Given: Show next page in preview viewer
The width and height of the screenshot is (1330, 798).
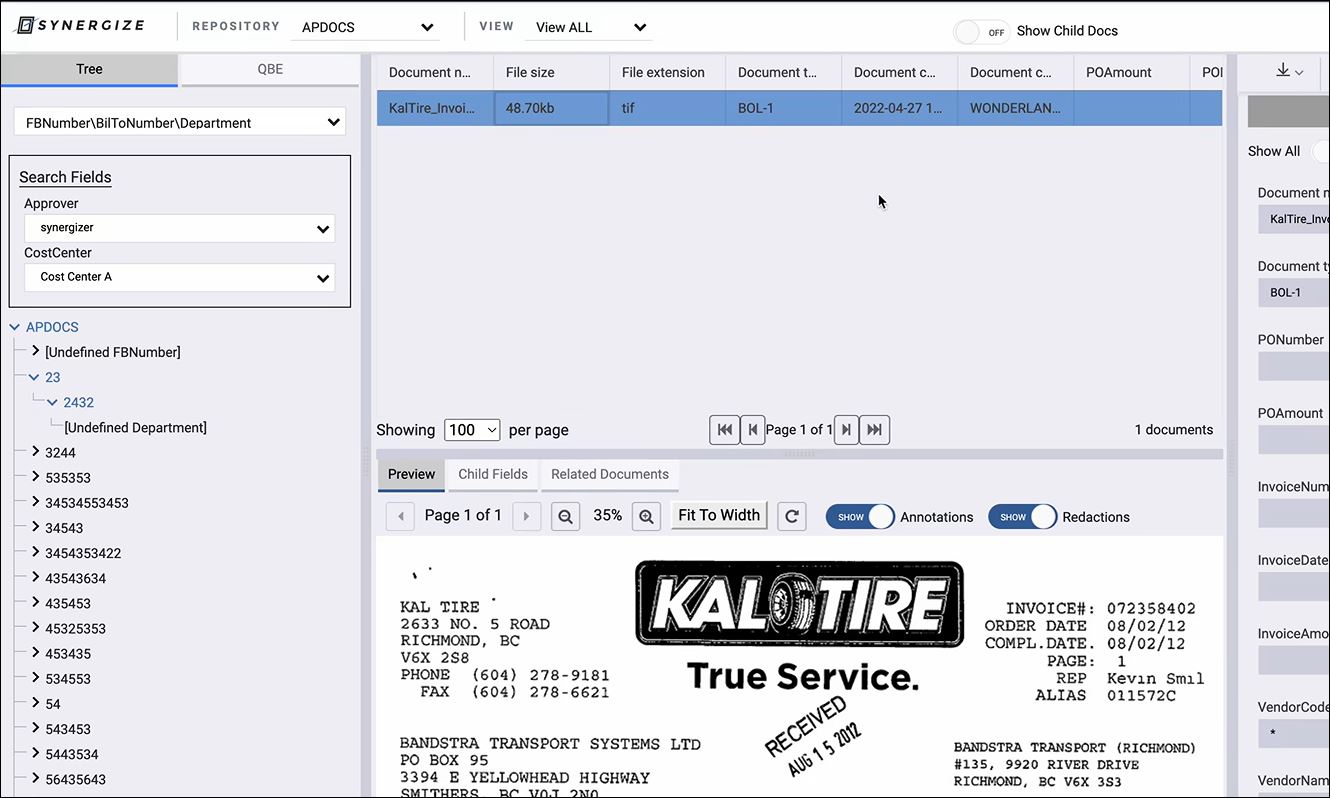Looking at the screenshot, I should coord(526,516).
